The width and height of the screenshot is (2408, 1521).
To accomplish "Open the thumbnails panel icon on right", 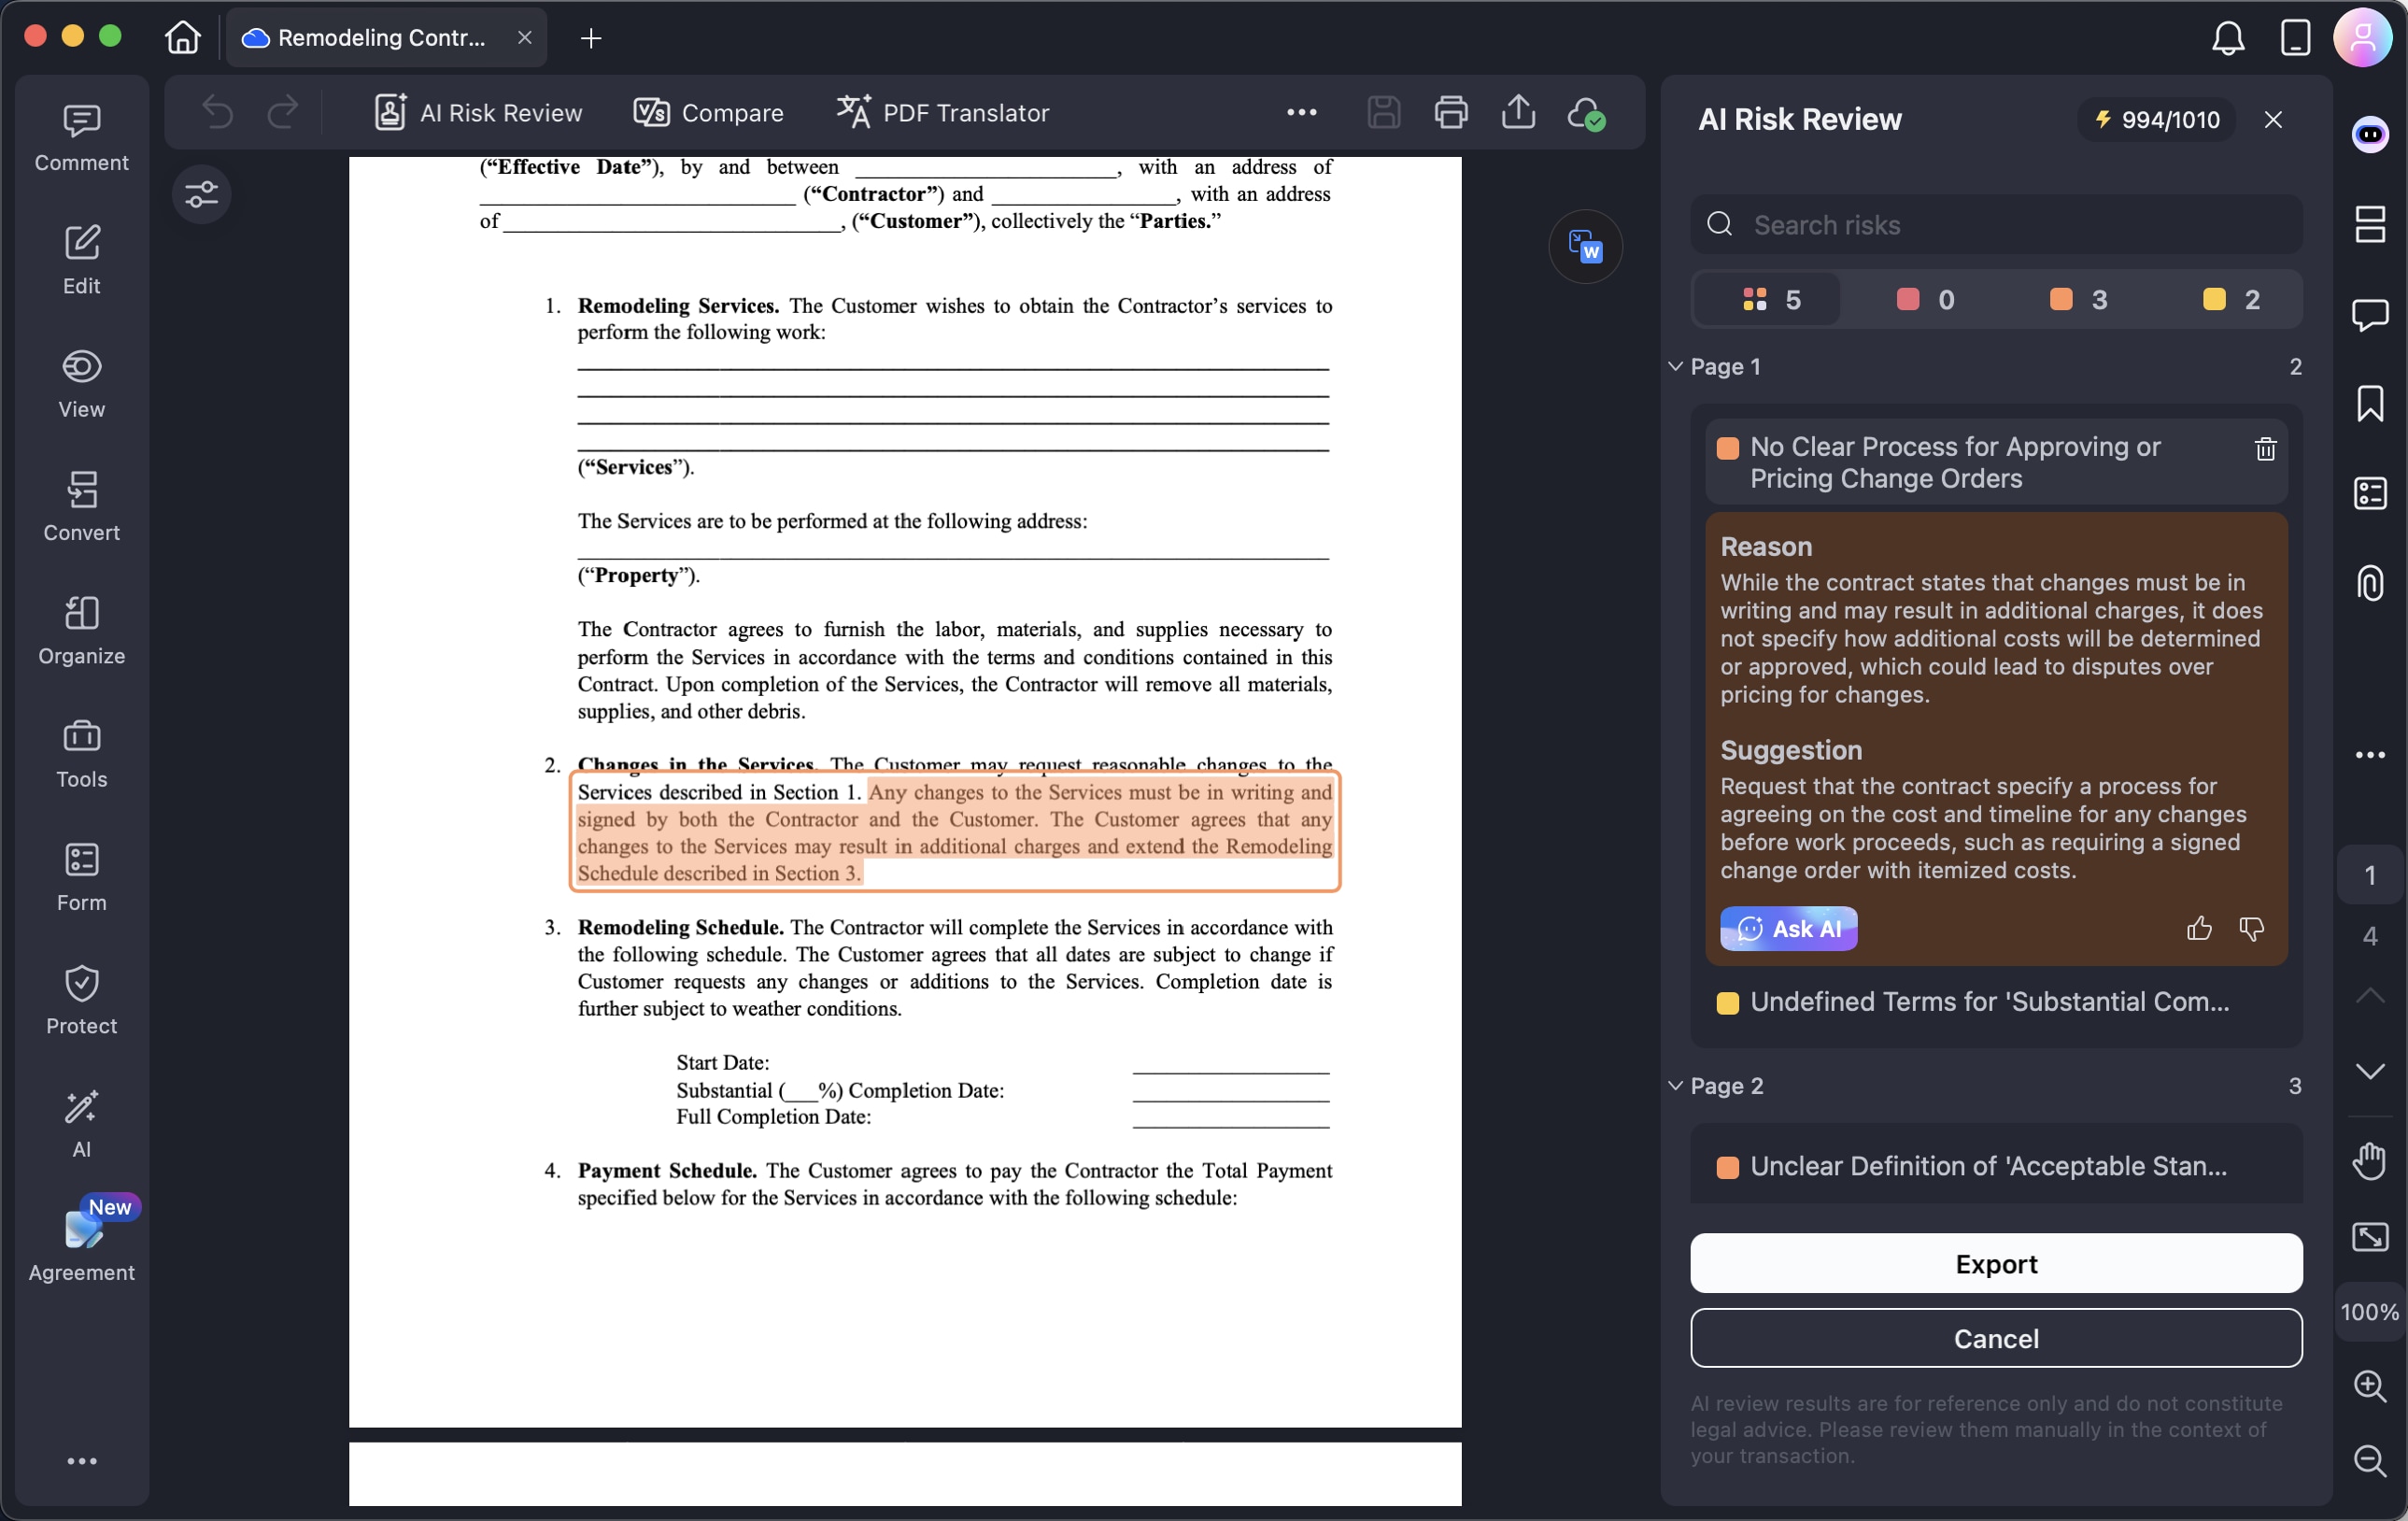I will [2370, 224].
